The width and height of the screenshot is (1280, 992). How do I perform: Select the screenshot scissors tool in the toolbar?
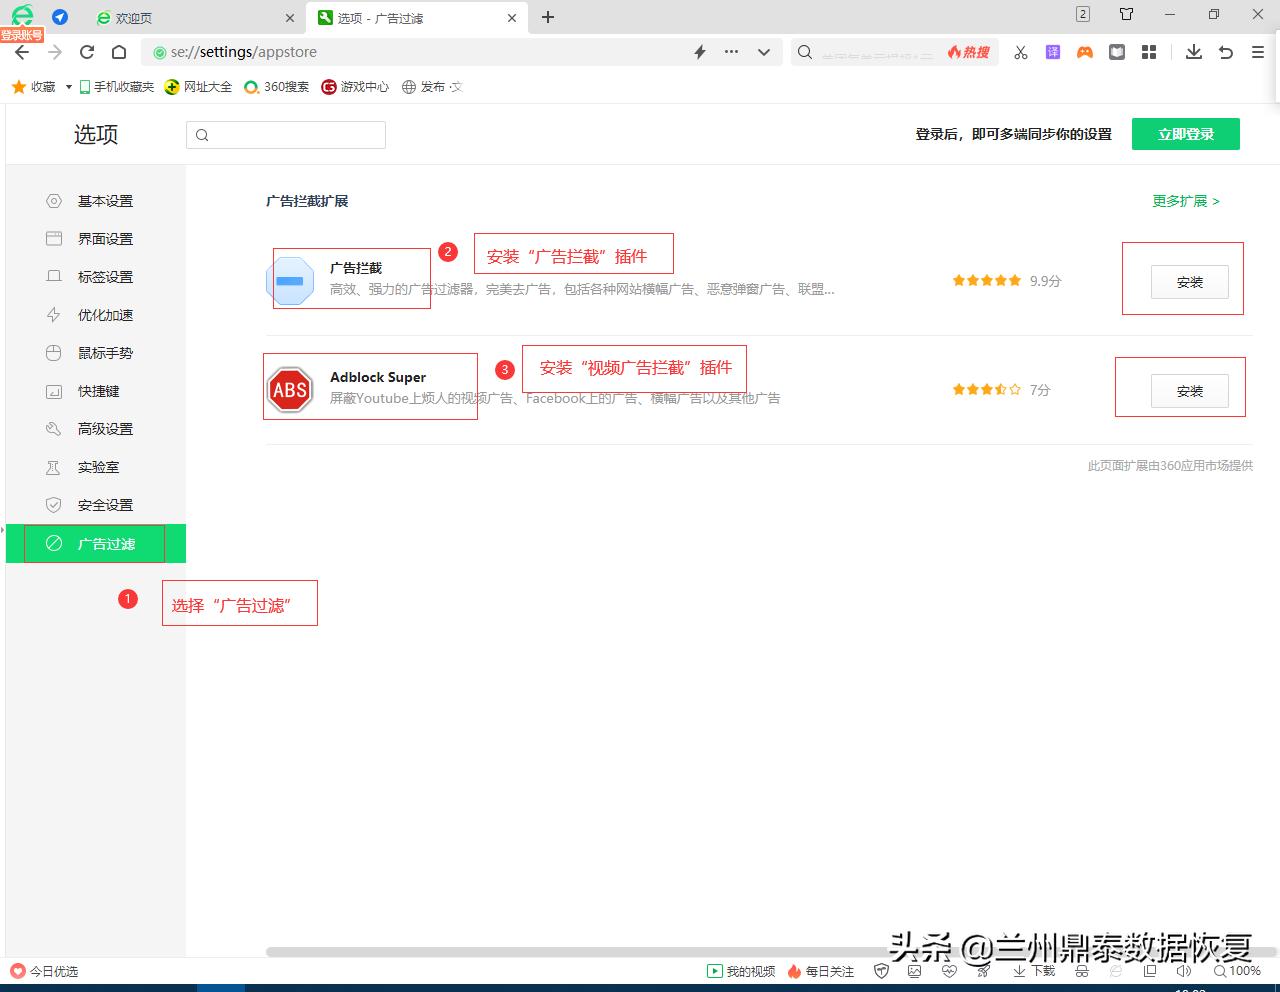(x=1020, y=51)
